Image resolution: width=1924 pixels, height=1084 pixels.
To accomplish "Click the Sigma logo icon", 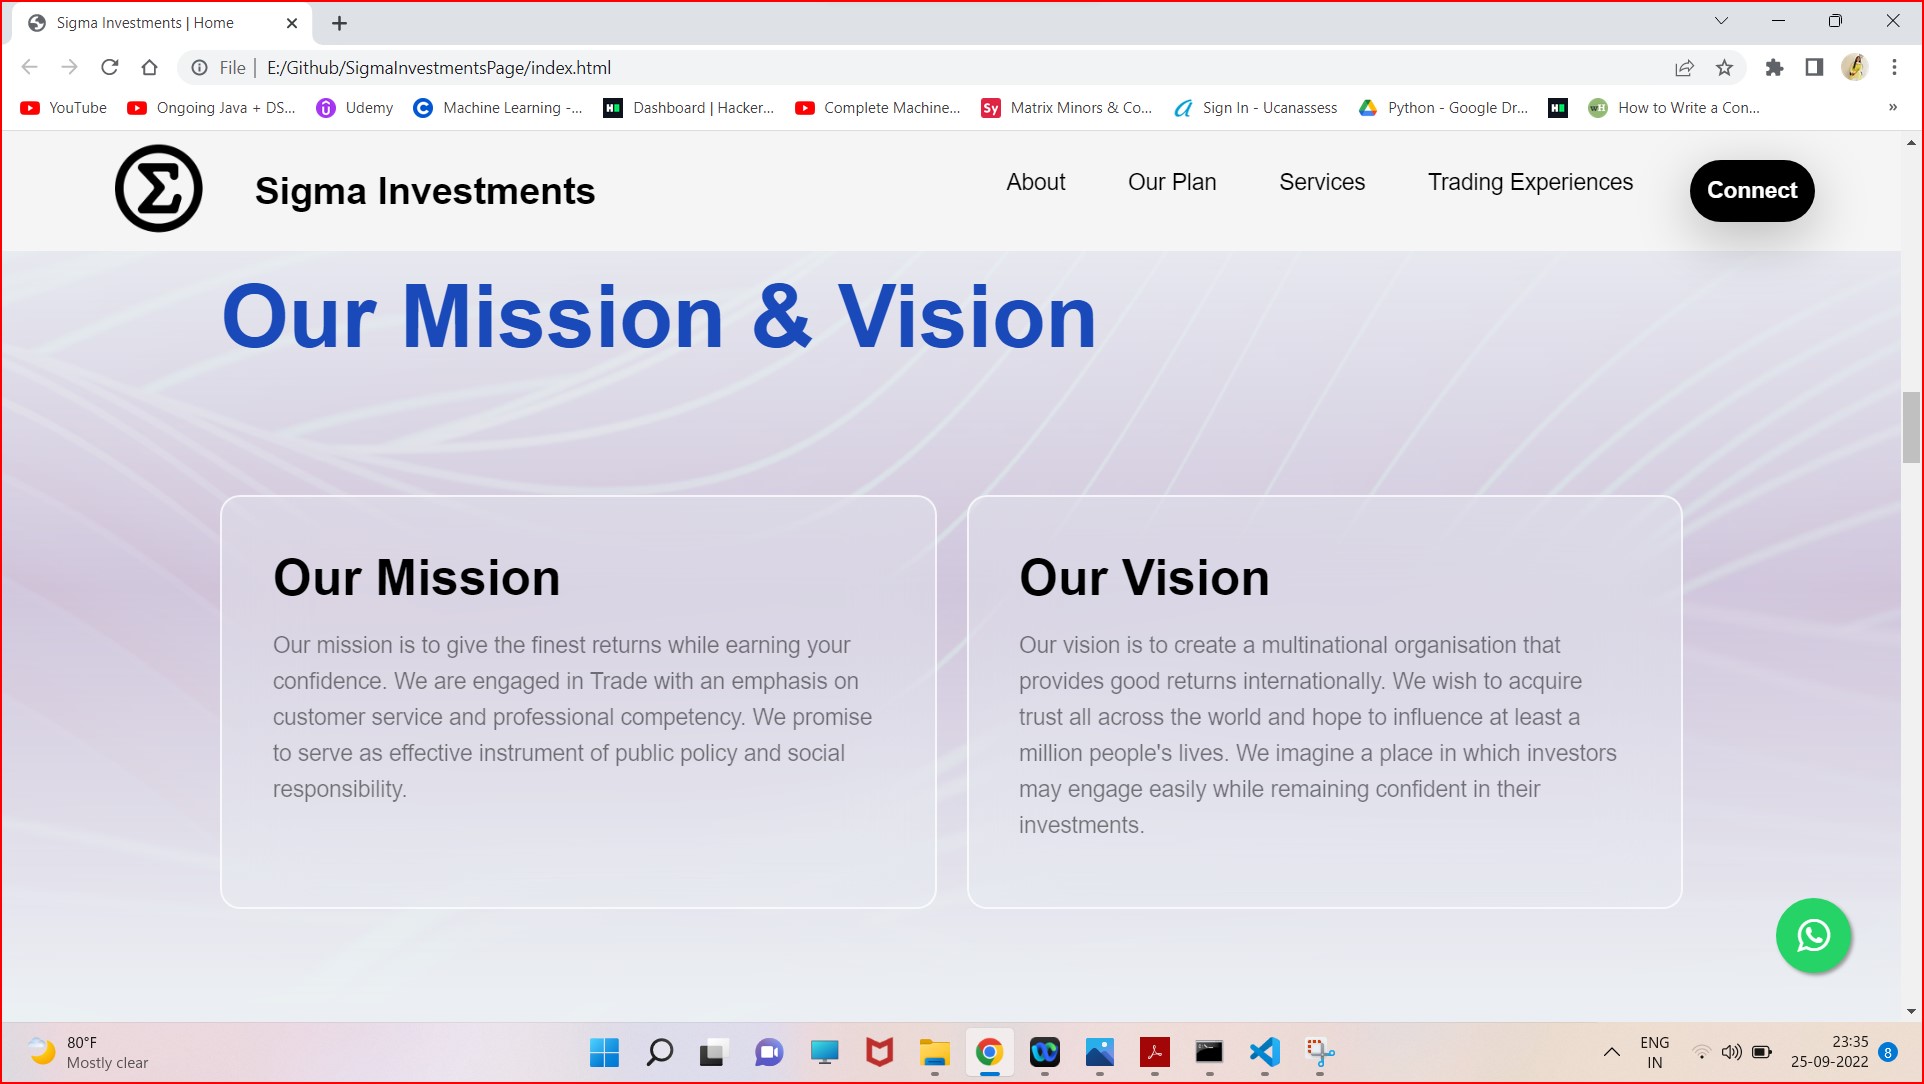I will point(158,189).
